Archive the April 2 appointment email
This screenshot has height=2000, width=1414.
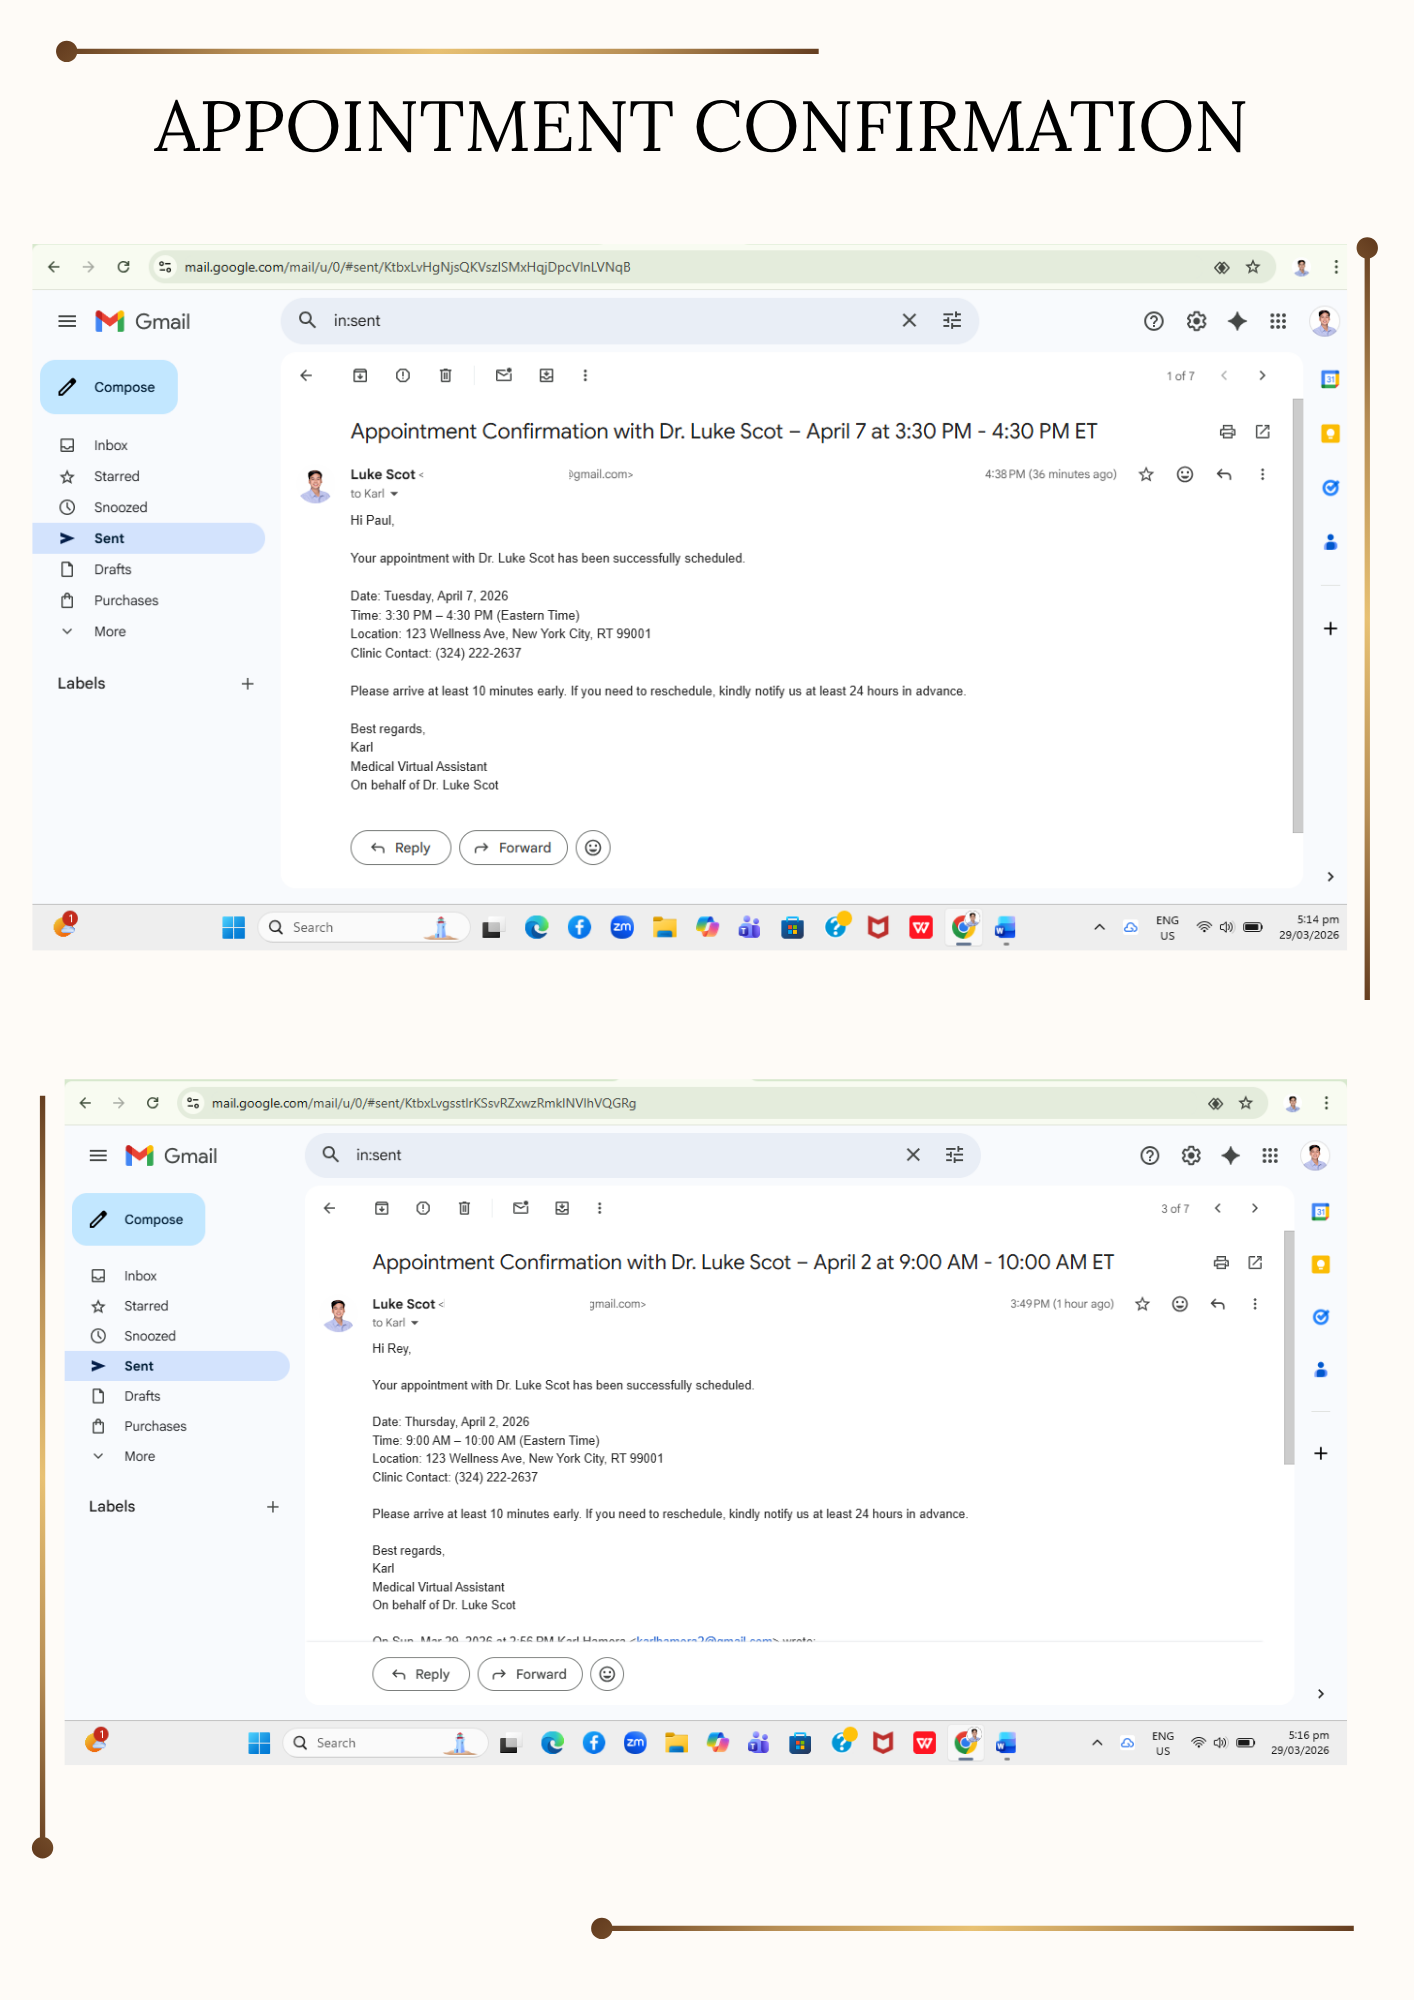point(381,1208)
